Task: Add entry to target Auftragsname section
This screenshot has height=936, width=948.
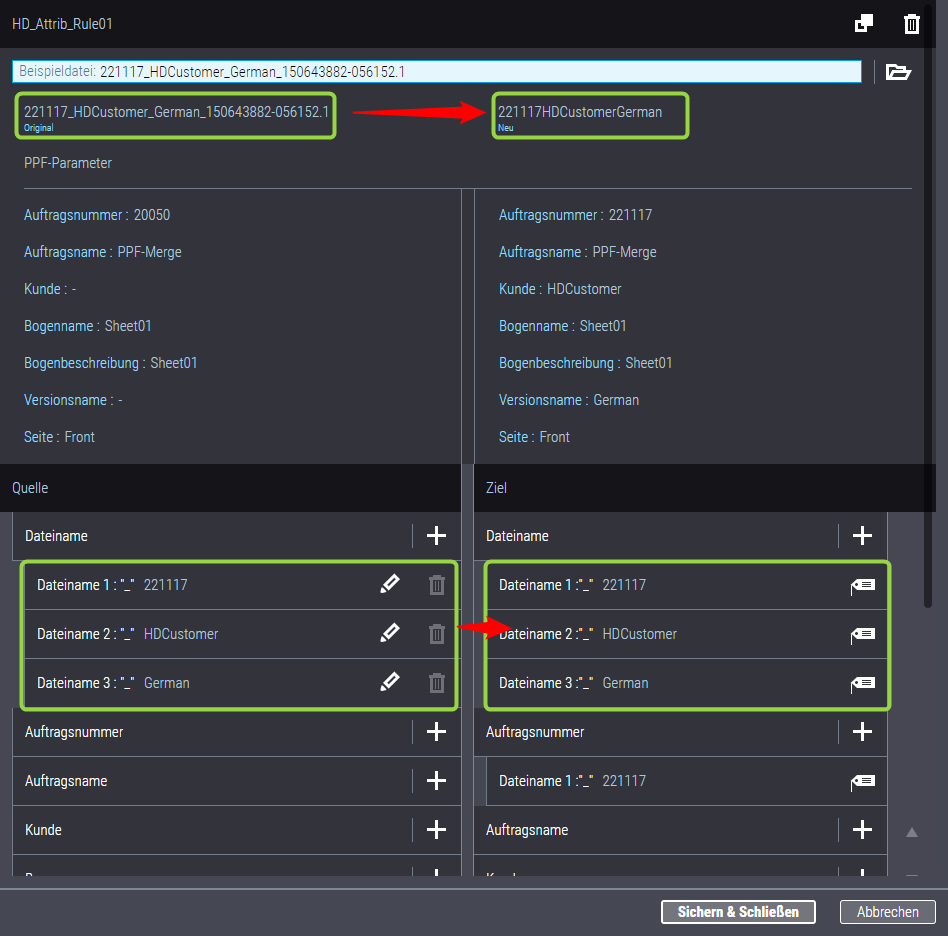Action: tap(862, 830)
